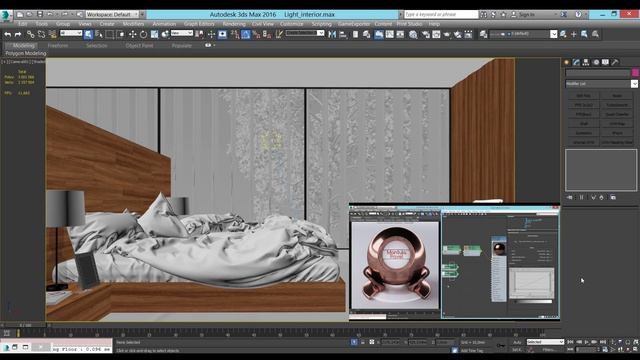640x360 pixels.
Task: Click the Save File icon in title bar
Action: [x=40, y=14]
